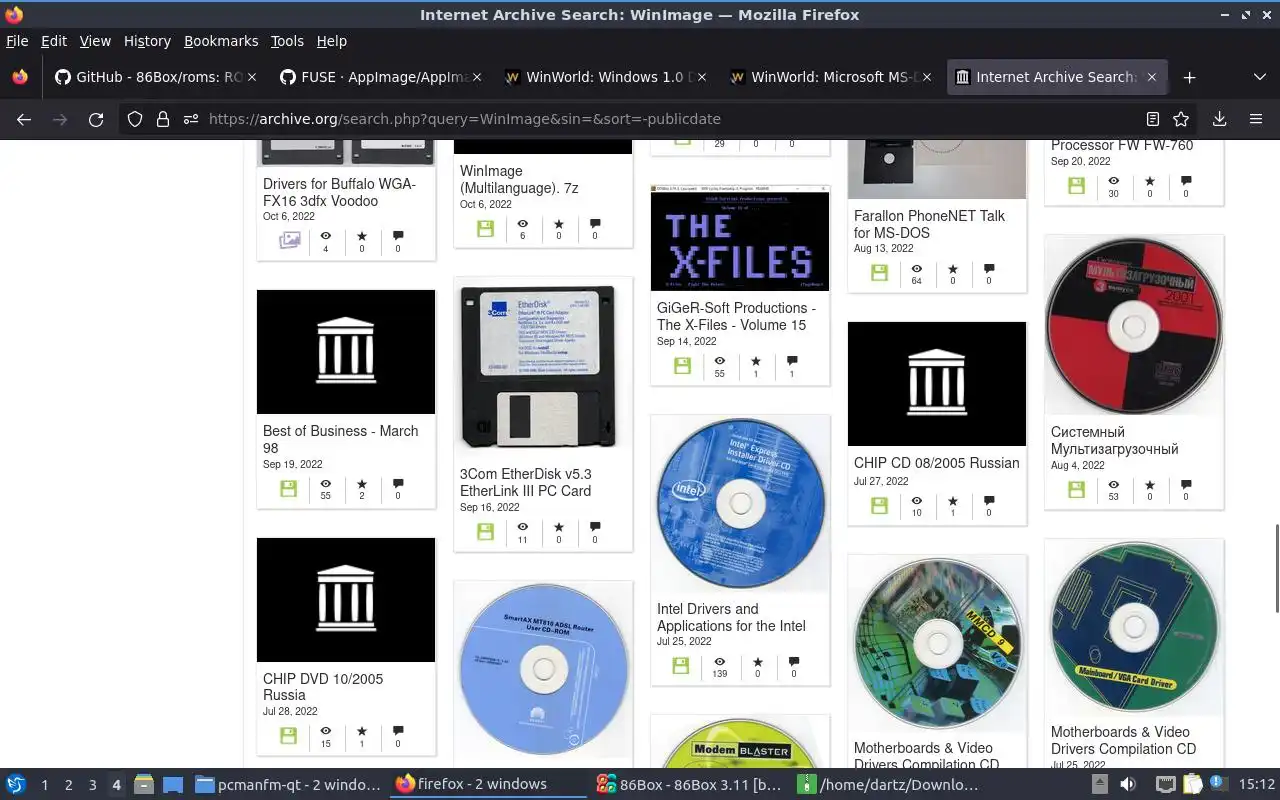Toggle reader view in the address bar
Image resolution: width=1280 pixels, height=800 pixels.
[1153, 119]
